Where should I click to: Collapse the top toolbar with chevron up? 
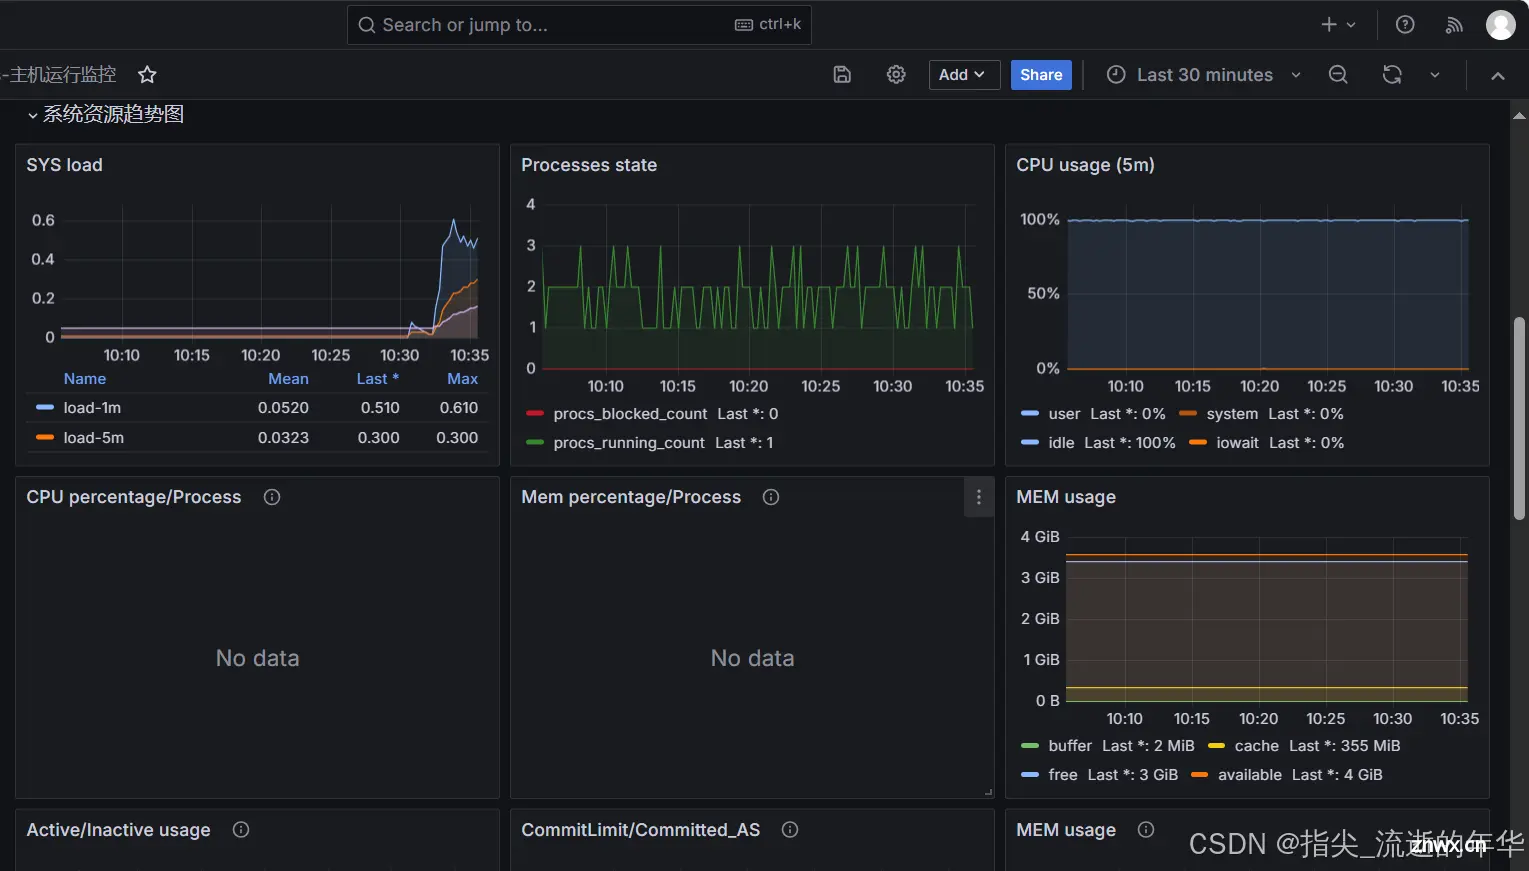point(1498,76)
